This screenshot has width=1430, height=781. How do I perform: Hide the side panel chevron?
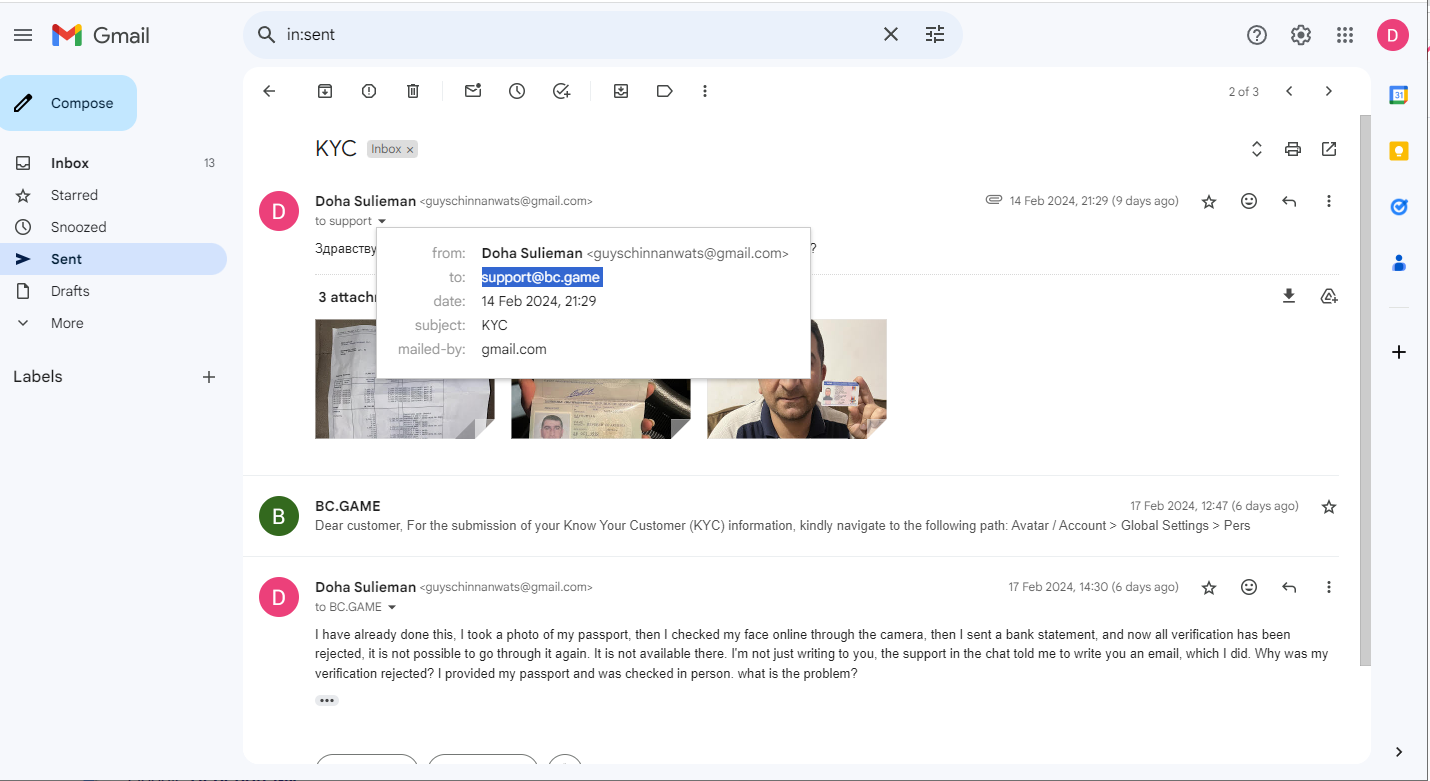tap(1399, 752)
